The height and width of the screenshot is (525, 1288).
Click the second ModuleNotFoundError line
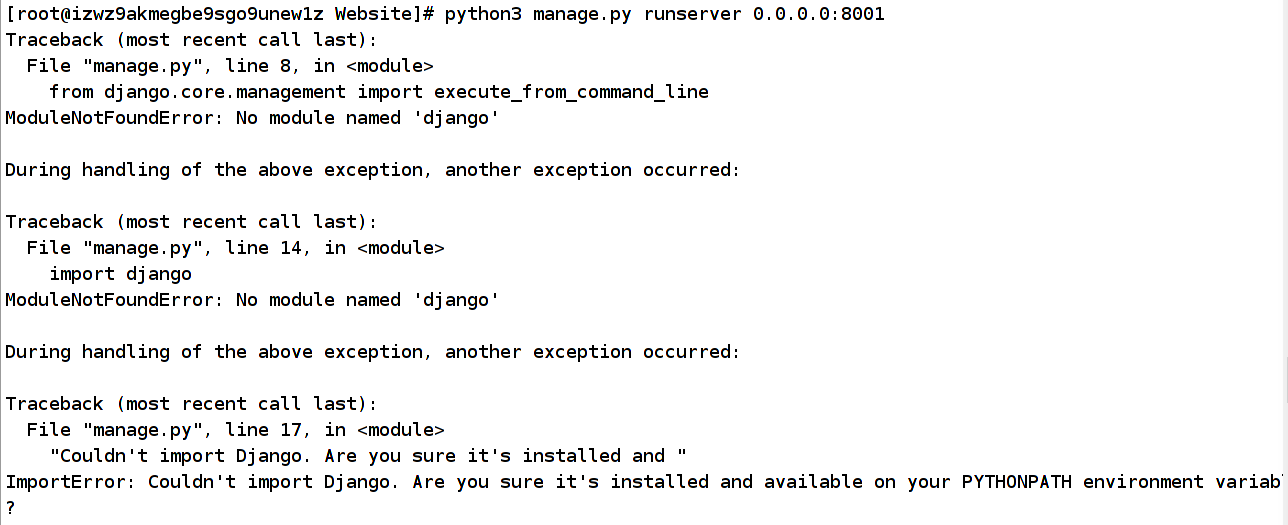pos(252,300)
